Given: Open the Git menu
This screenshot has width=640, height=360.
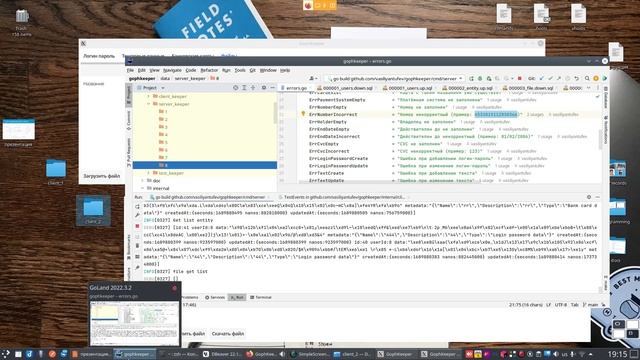Looking at the screenshot, I should [253, 70].
